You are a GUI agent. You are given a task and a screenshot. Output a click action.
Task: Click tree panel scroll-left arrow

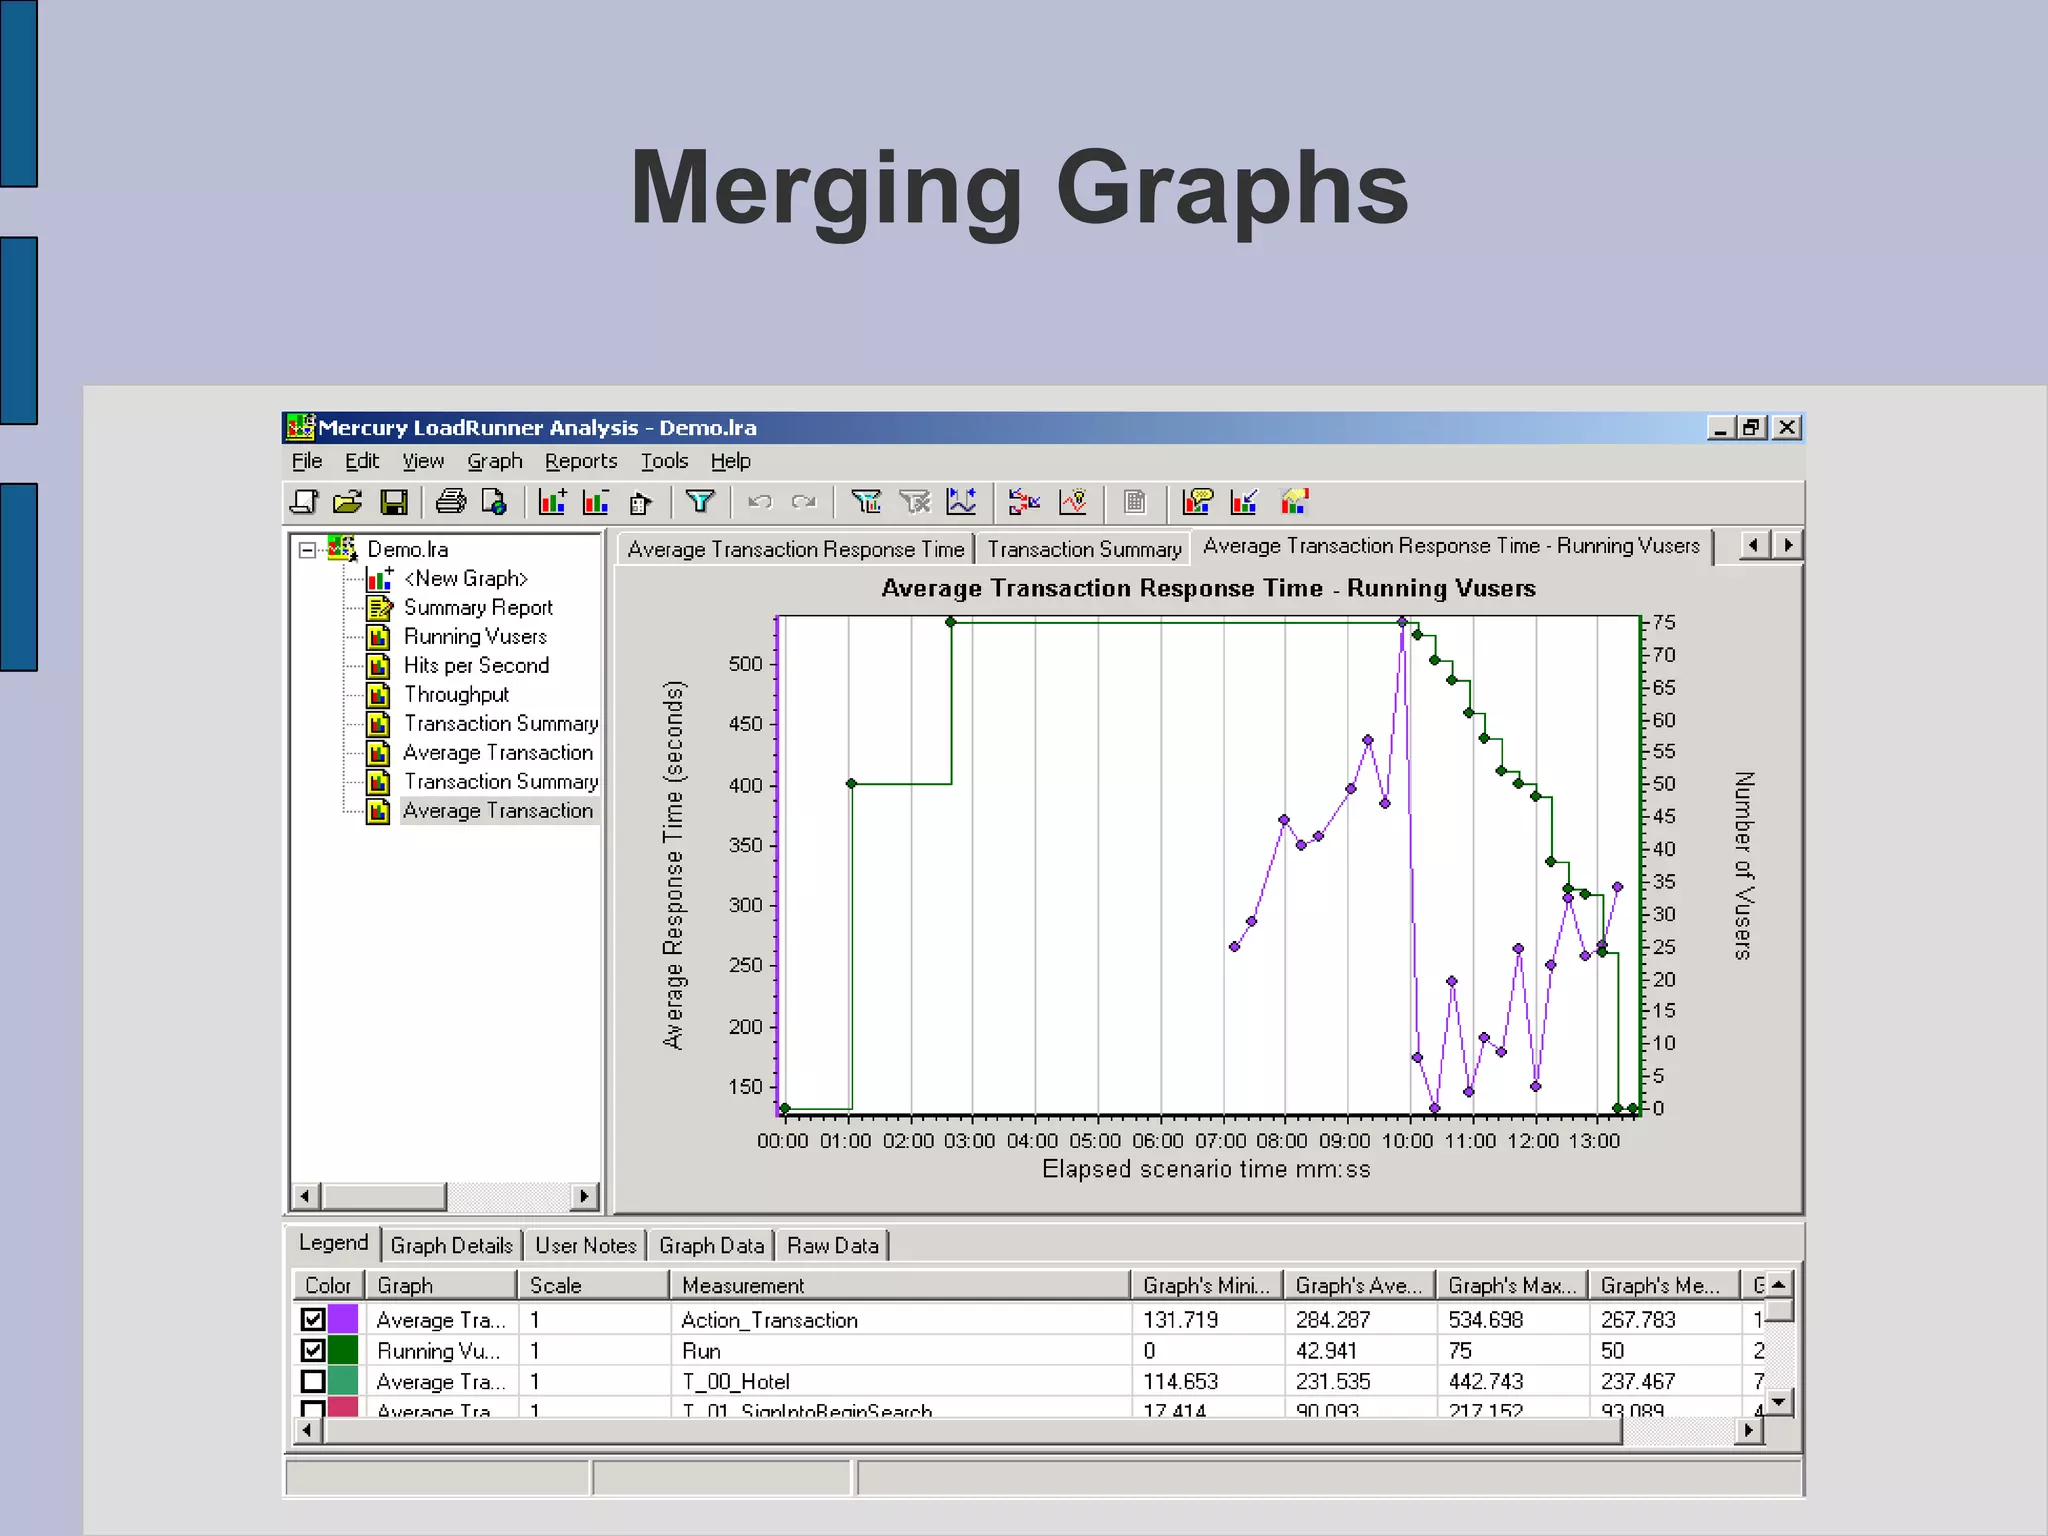coord(306,1195)
